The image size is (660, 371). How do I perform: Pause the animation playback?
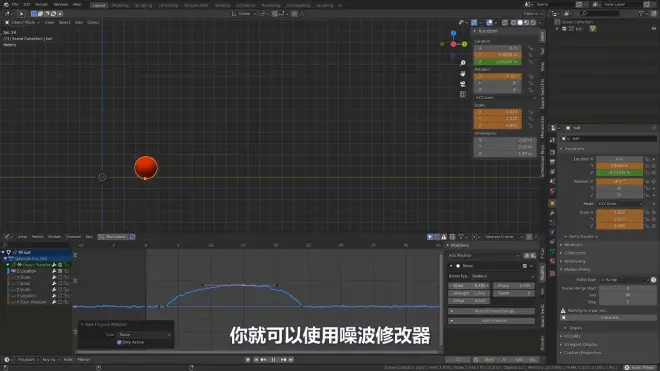pos(274,360)
